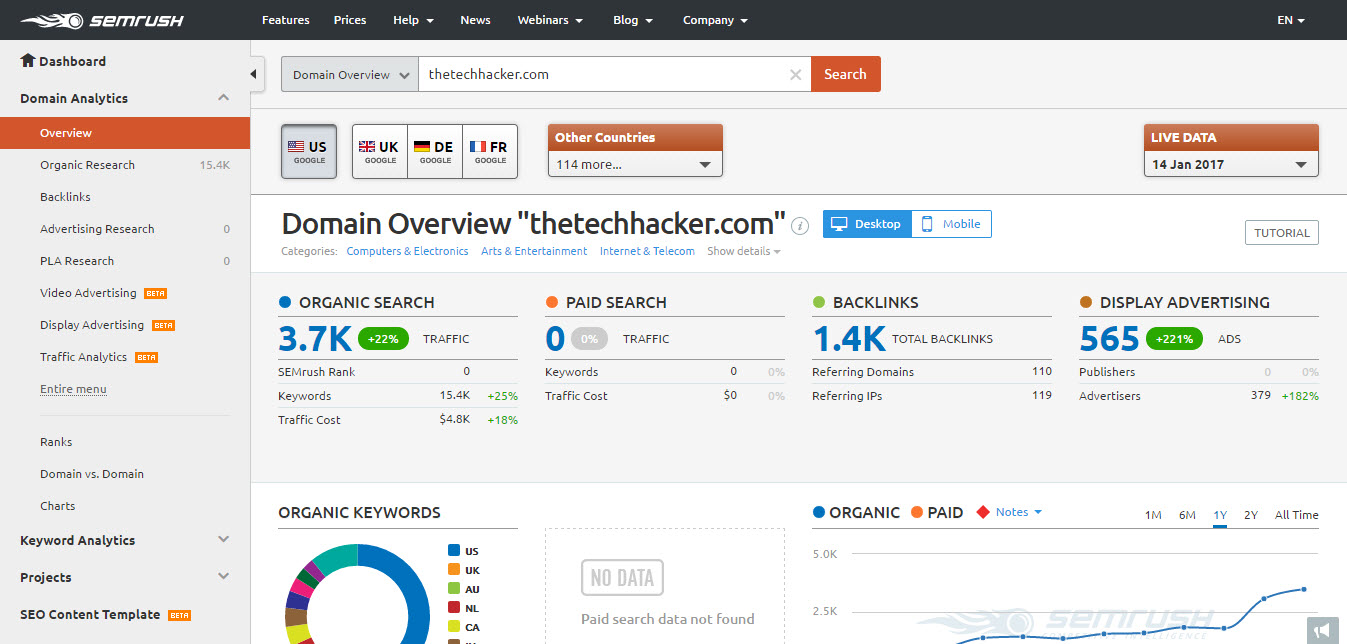This screenshot has height=644, width=1347.
Task: Collapse the sidebar with the arrow icon
Action: (253, 73)
